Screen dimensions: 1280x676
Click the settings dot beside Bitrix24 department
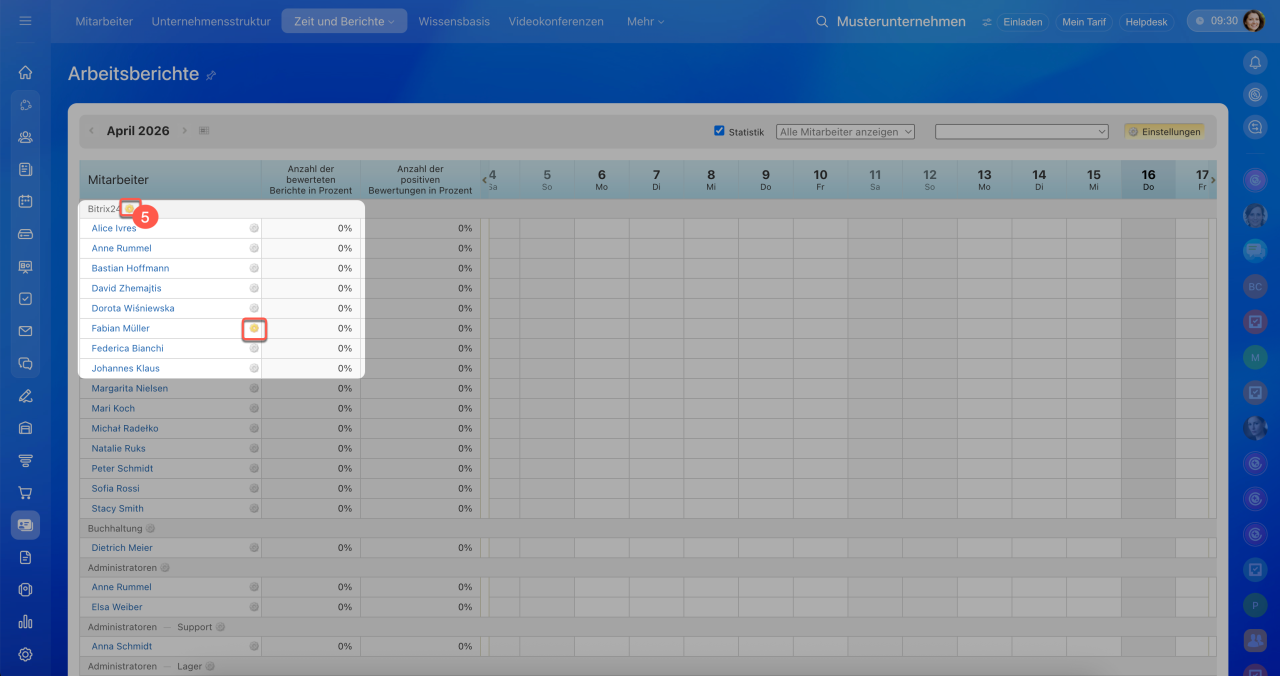(x=129, y=209)
